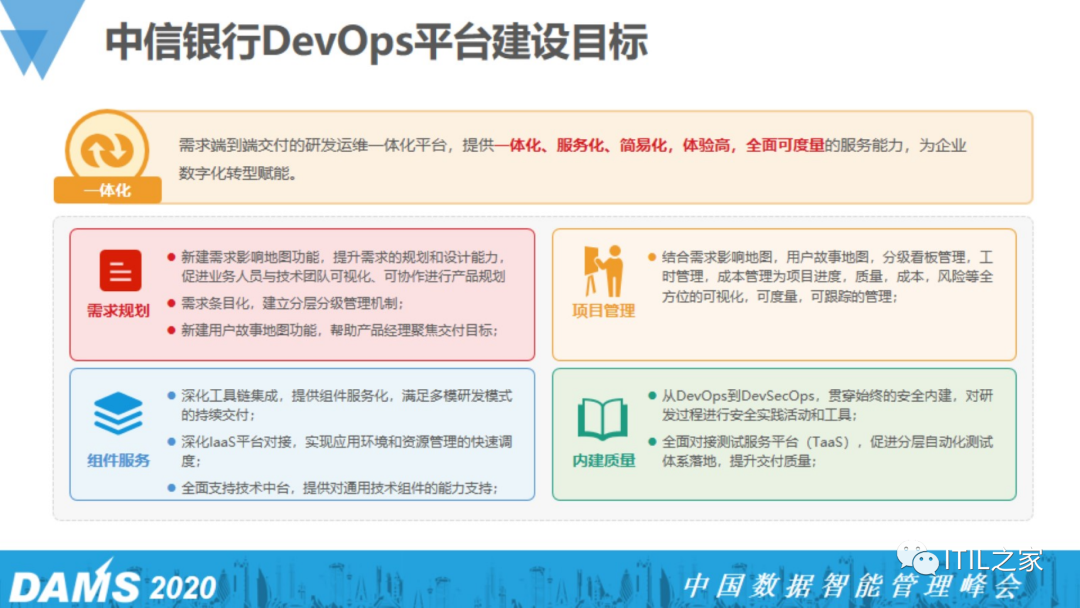Click the blue 组件服务 layers icon

pos(118,413)
